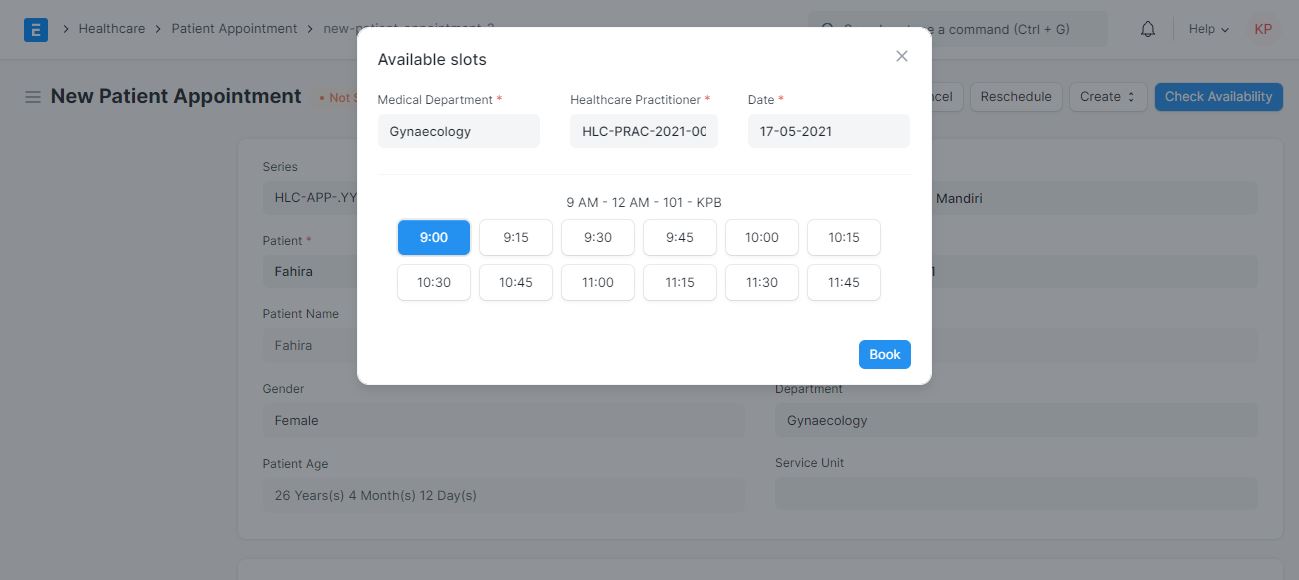Click the Reschedule button

pyautogui.click(x=1015, y=97)
